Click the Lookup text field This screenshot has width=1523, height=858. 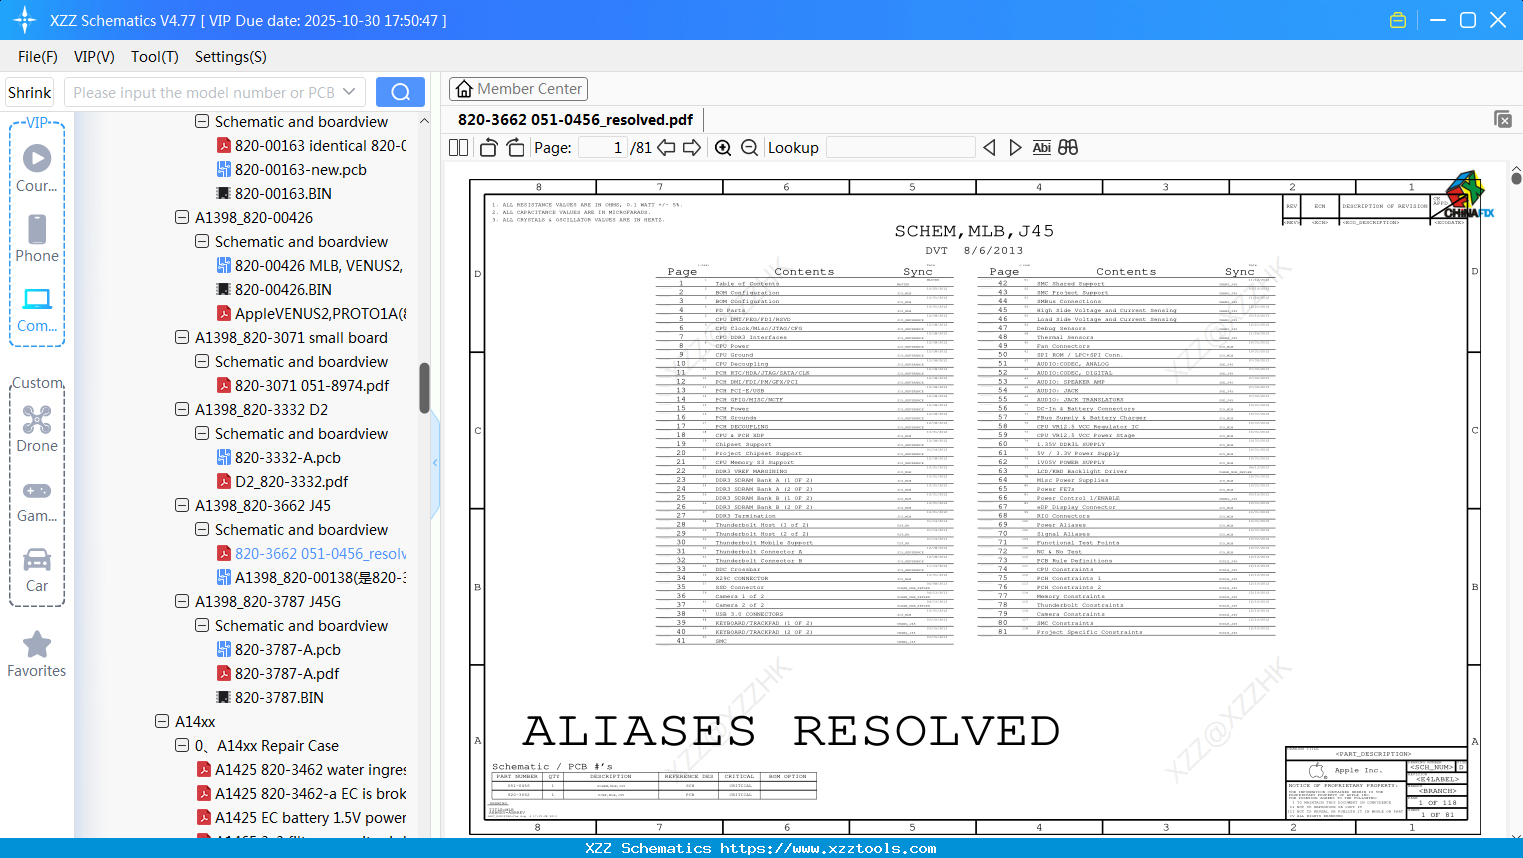tap(901, 148)
